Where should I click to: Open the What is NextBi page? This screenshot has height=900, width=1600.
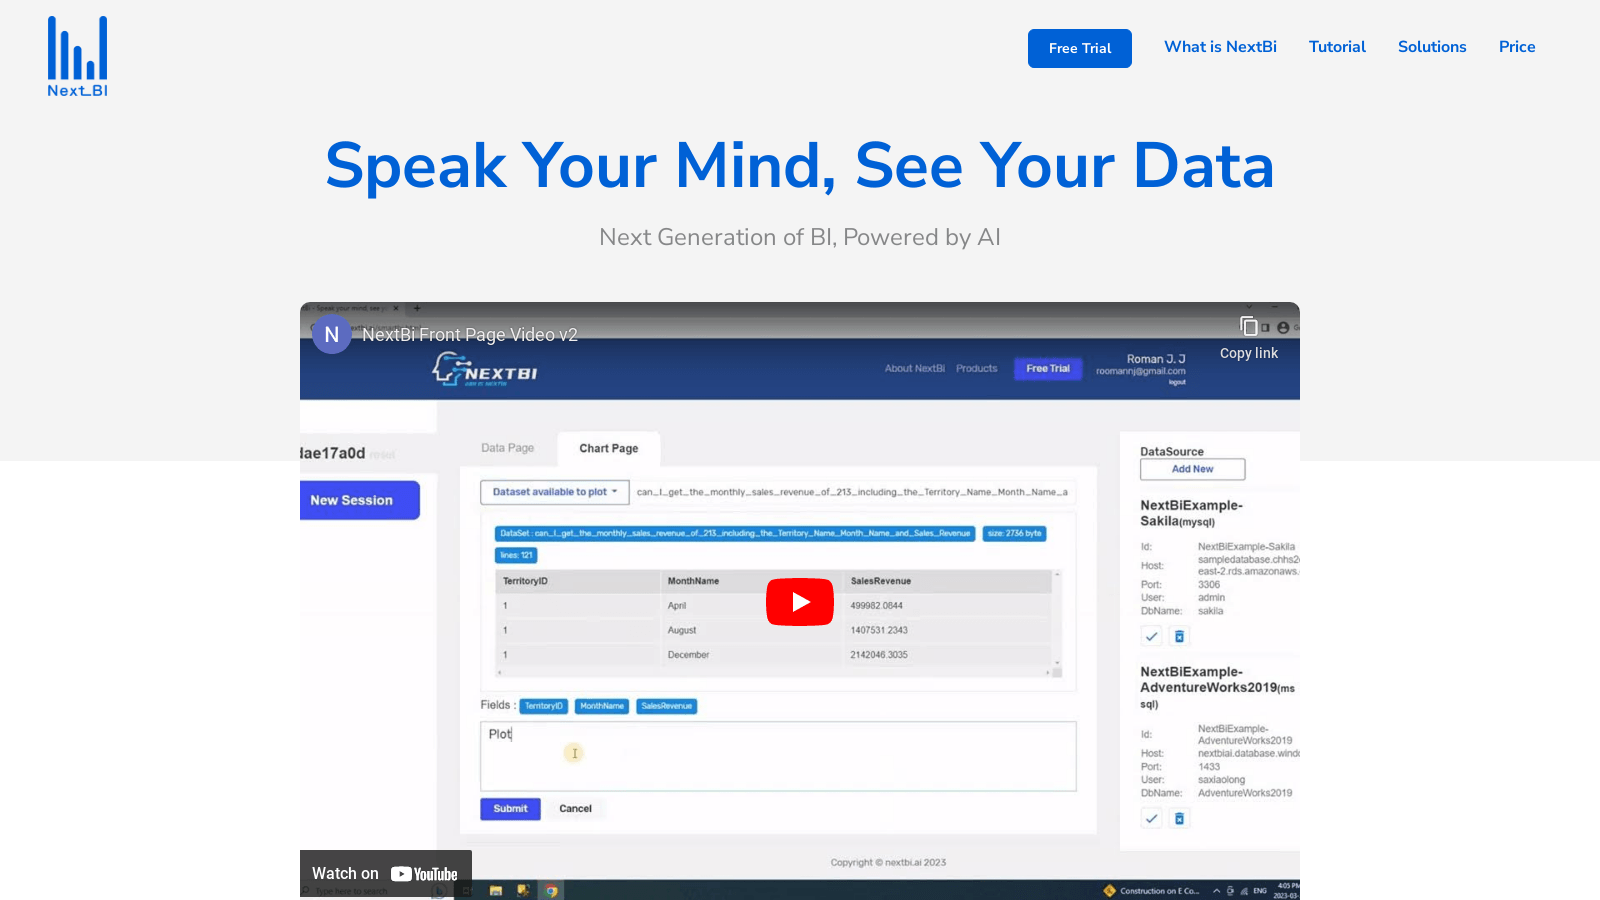[x=1220, y=47]
